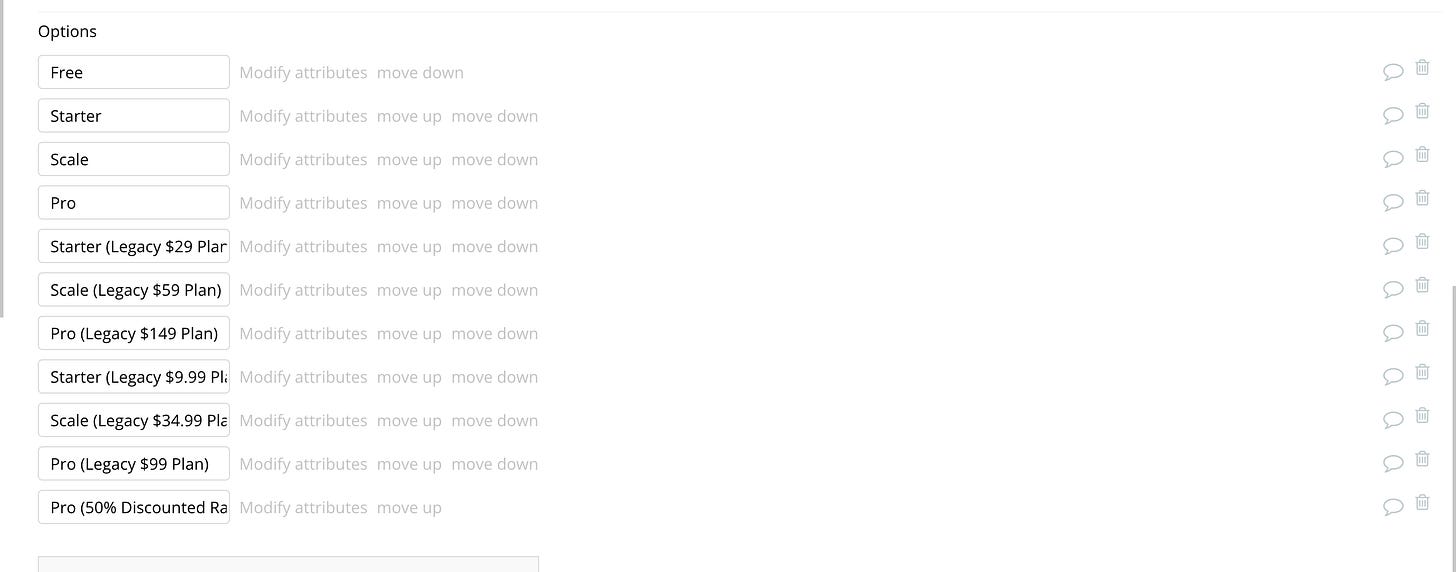Move the Scale option down
1456x572 pixels.
pos(494,159)
